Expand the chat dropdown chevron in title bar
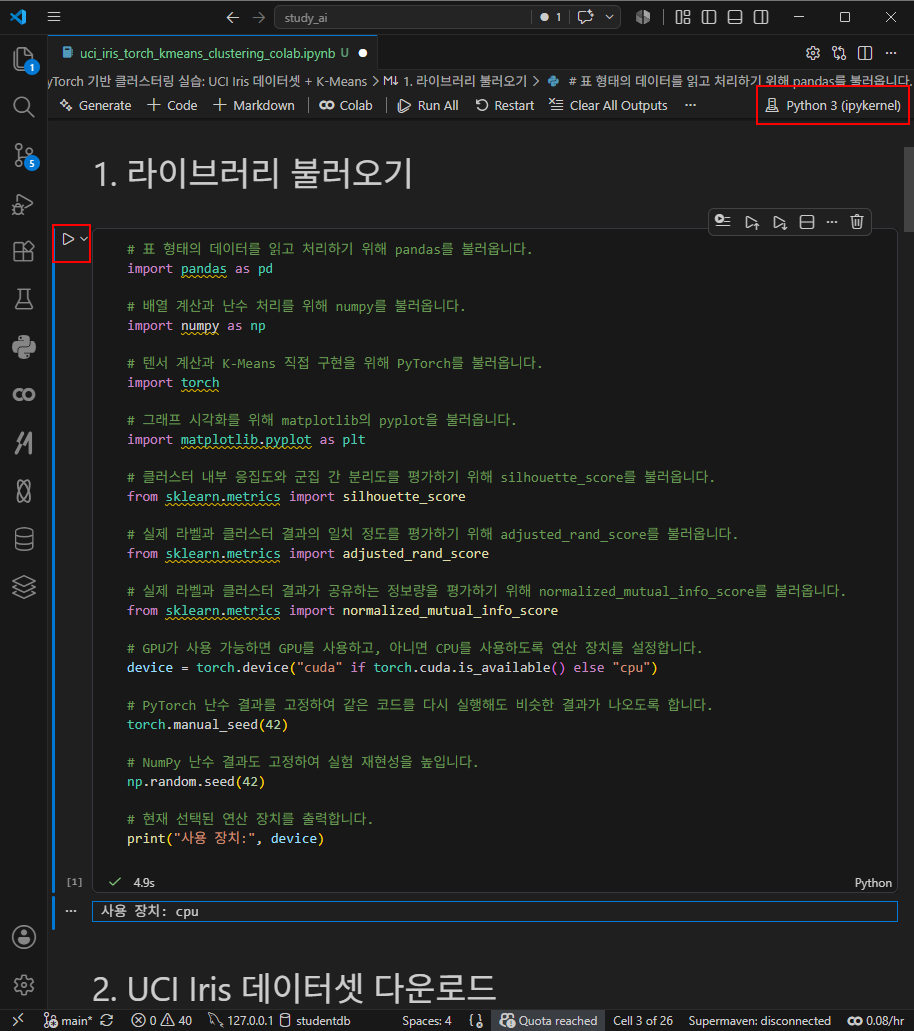 click(610, 17)
